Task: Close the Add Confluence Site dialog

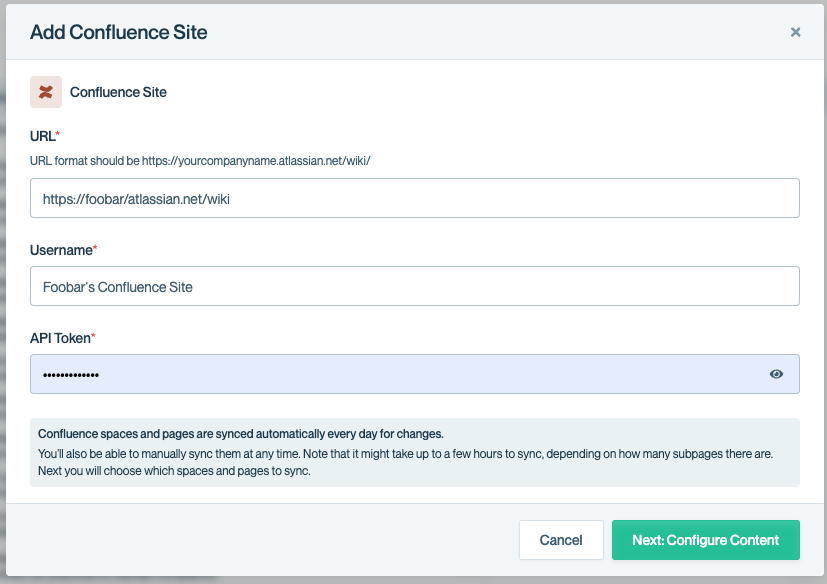Action: [796, 32]
